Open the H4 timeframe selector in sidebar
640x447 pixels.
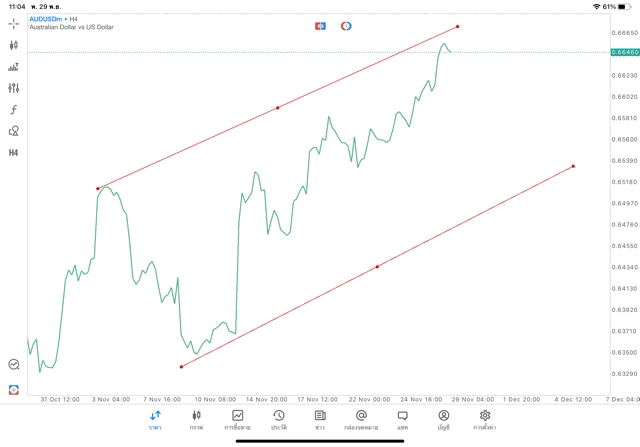13,153
